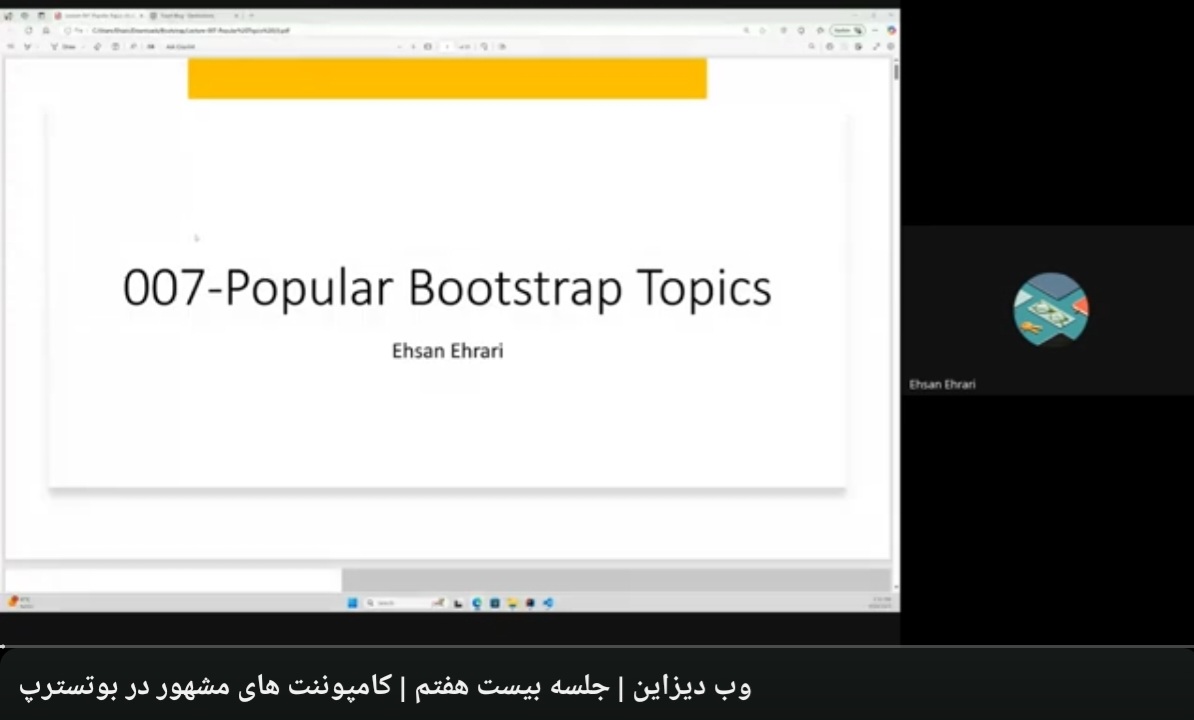Viewport: 1194px width, 720px height.
Task: Open the Copilot sidebar icon in the browser
Action: (x=891, y=31)
